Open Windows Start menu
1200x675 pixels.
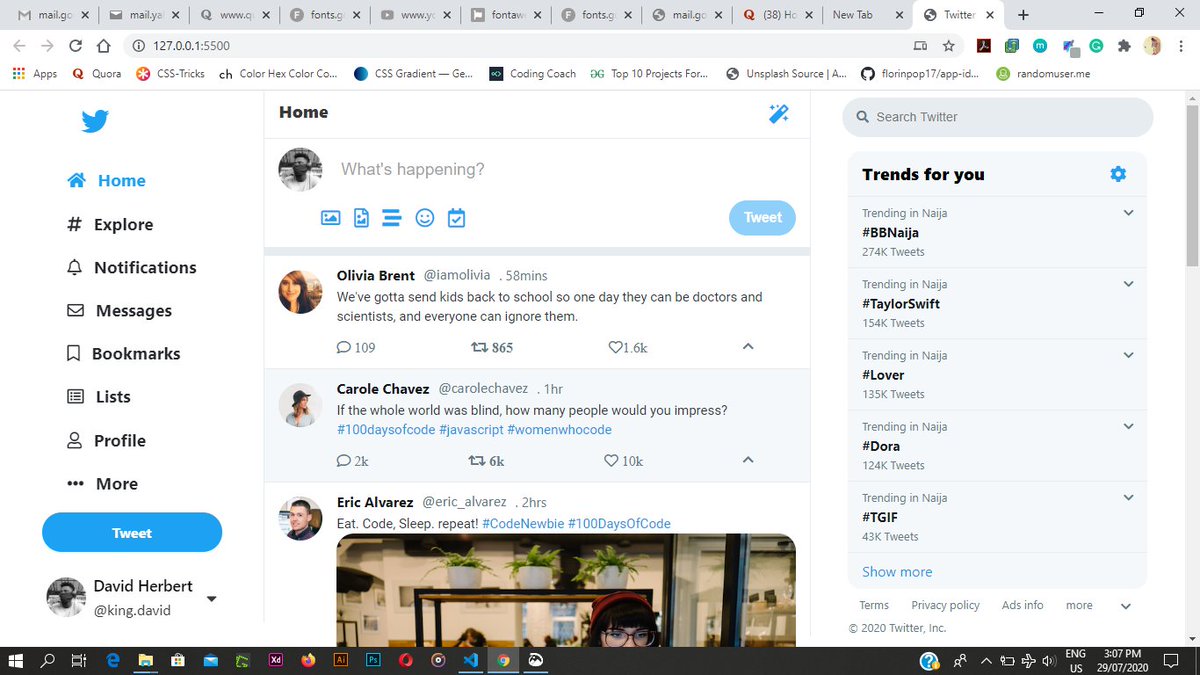point(15,660)
